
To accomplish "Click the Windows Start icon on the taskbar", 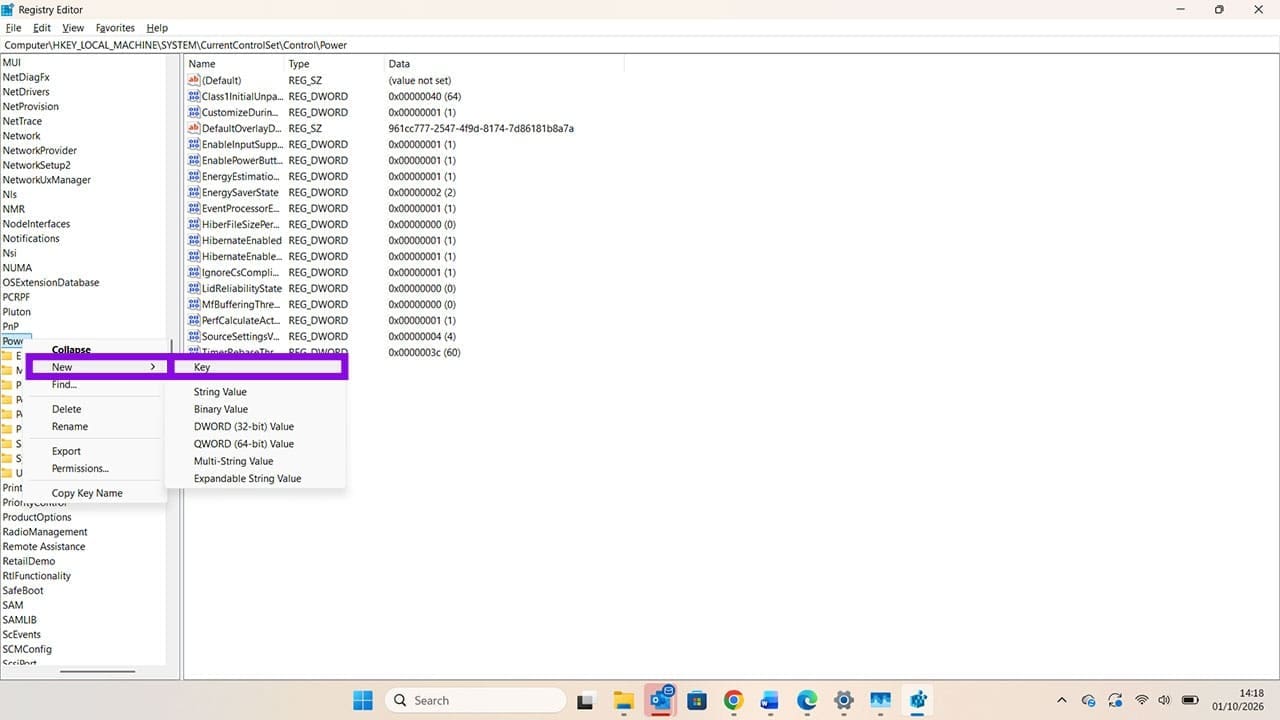I will click(x=363, y=700).
